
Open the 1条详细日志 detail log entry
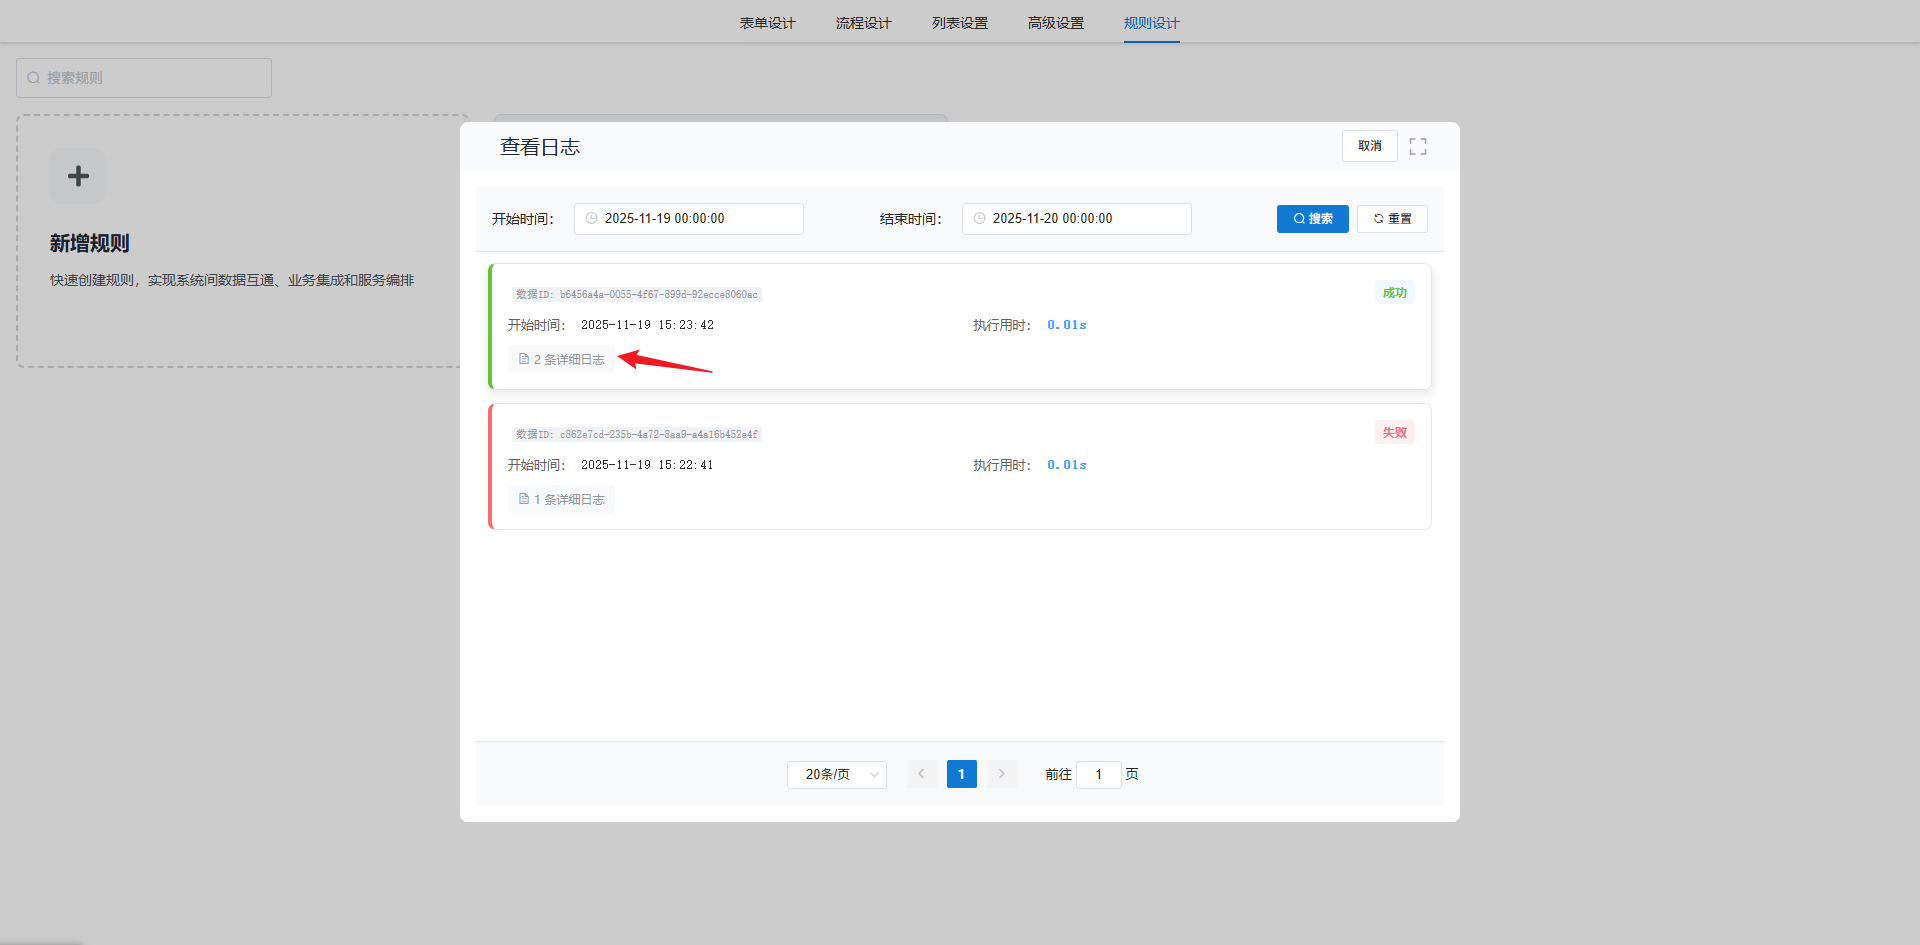point(561,499)
